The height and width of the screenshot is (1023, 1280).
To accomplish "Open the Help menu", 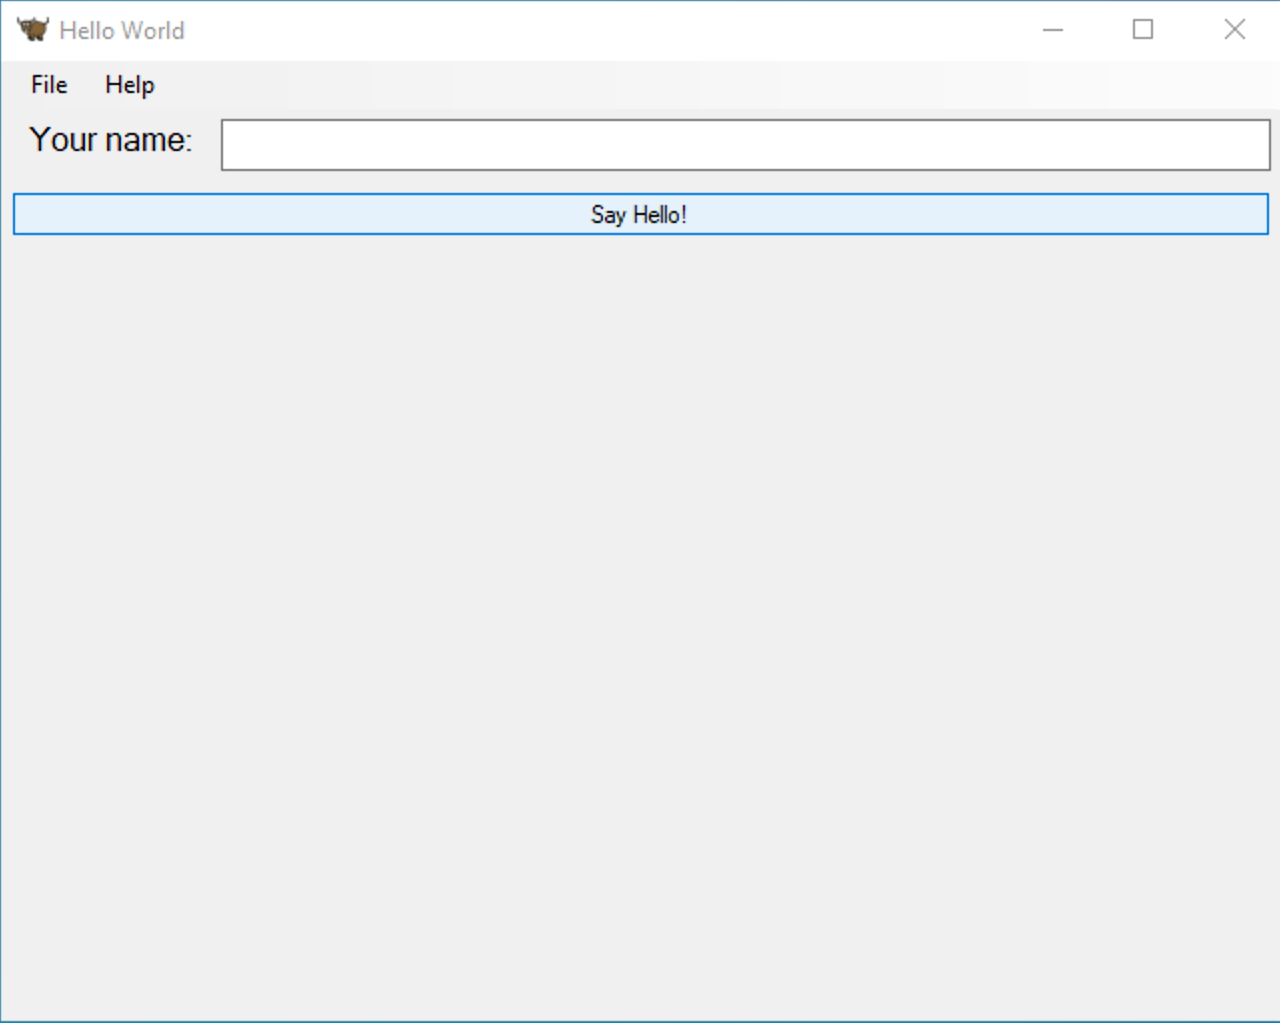I will [x=130, y=85].
